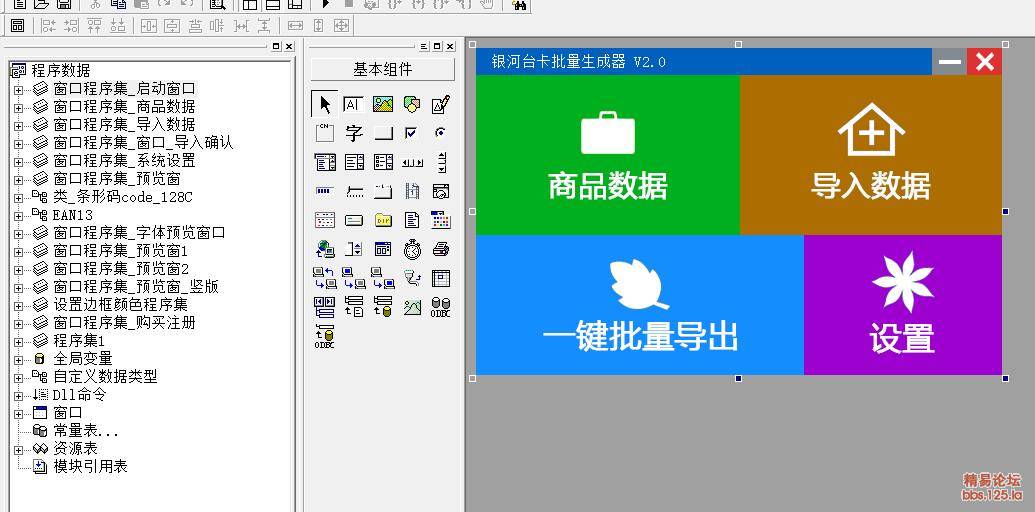Viewport: 1035px width, 512px height.
Task: Click align-top edges toolbar icon
Action: [94, 26]
